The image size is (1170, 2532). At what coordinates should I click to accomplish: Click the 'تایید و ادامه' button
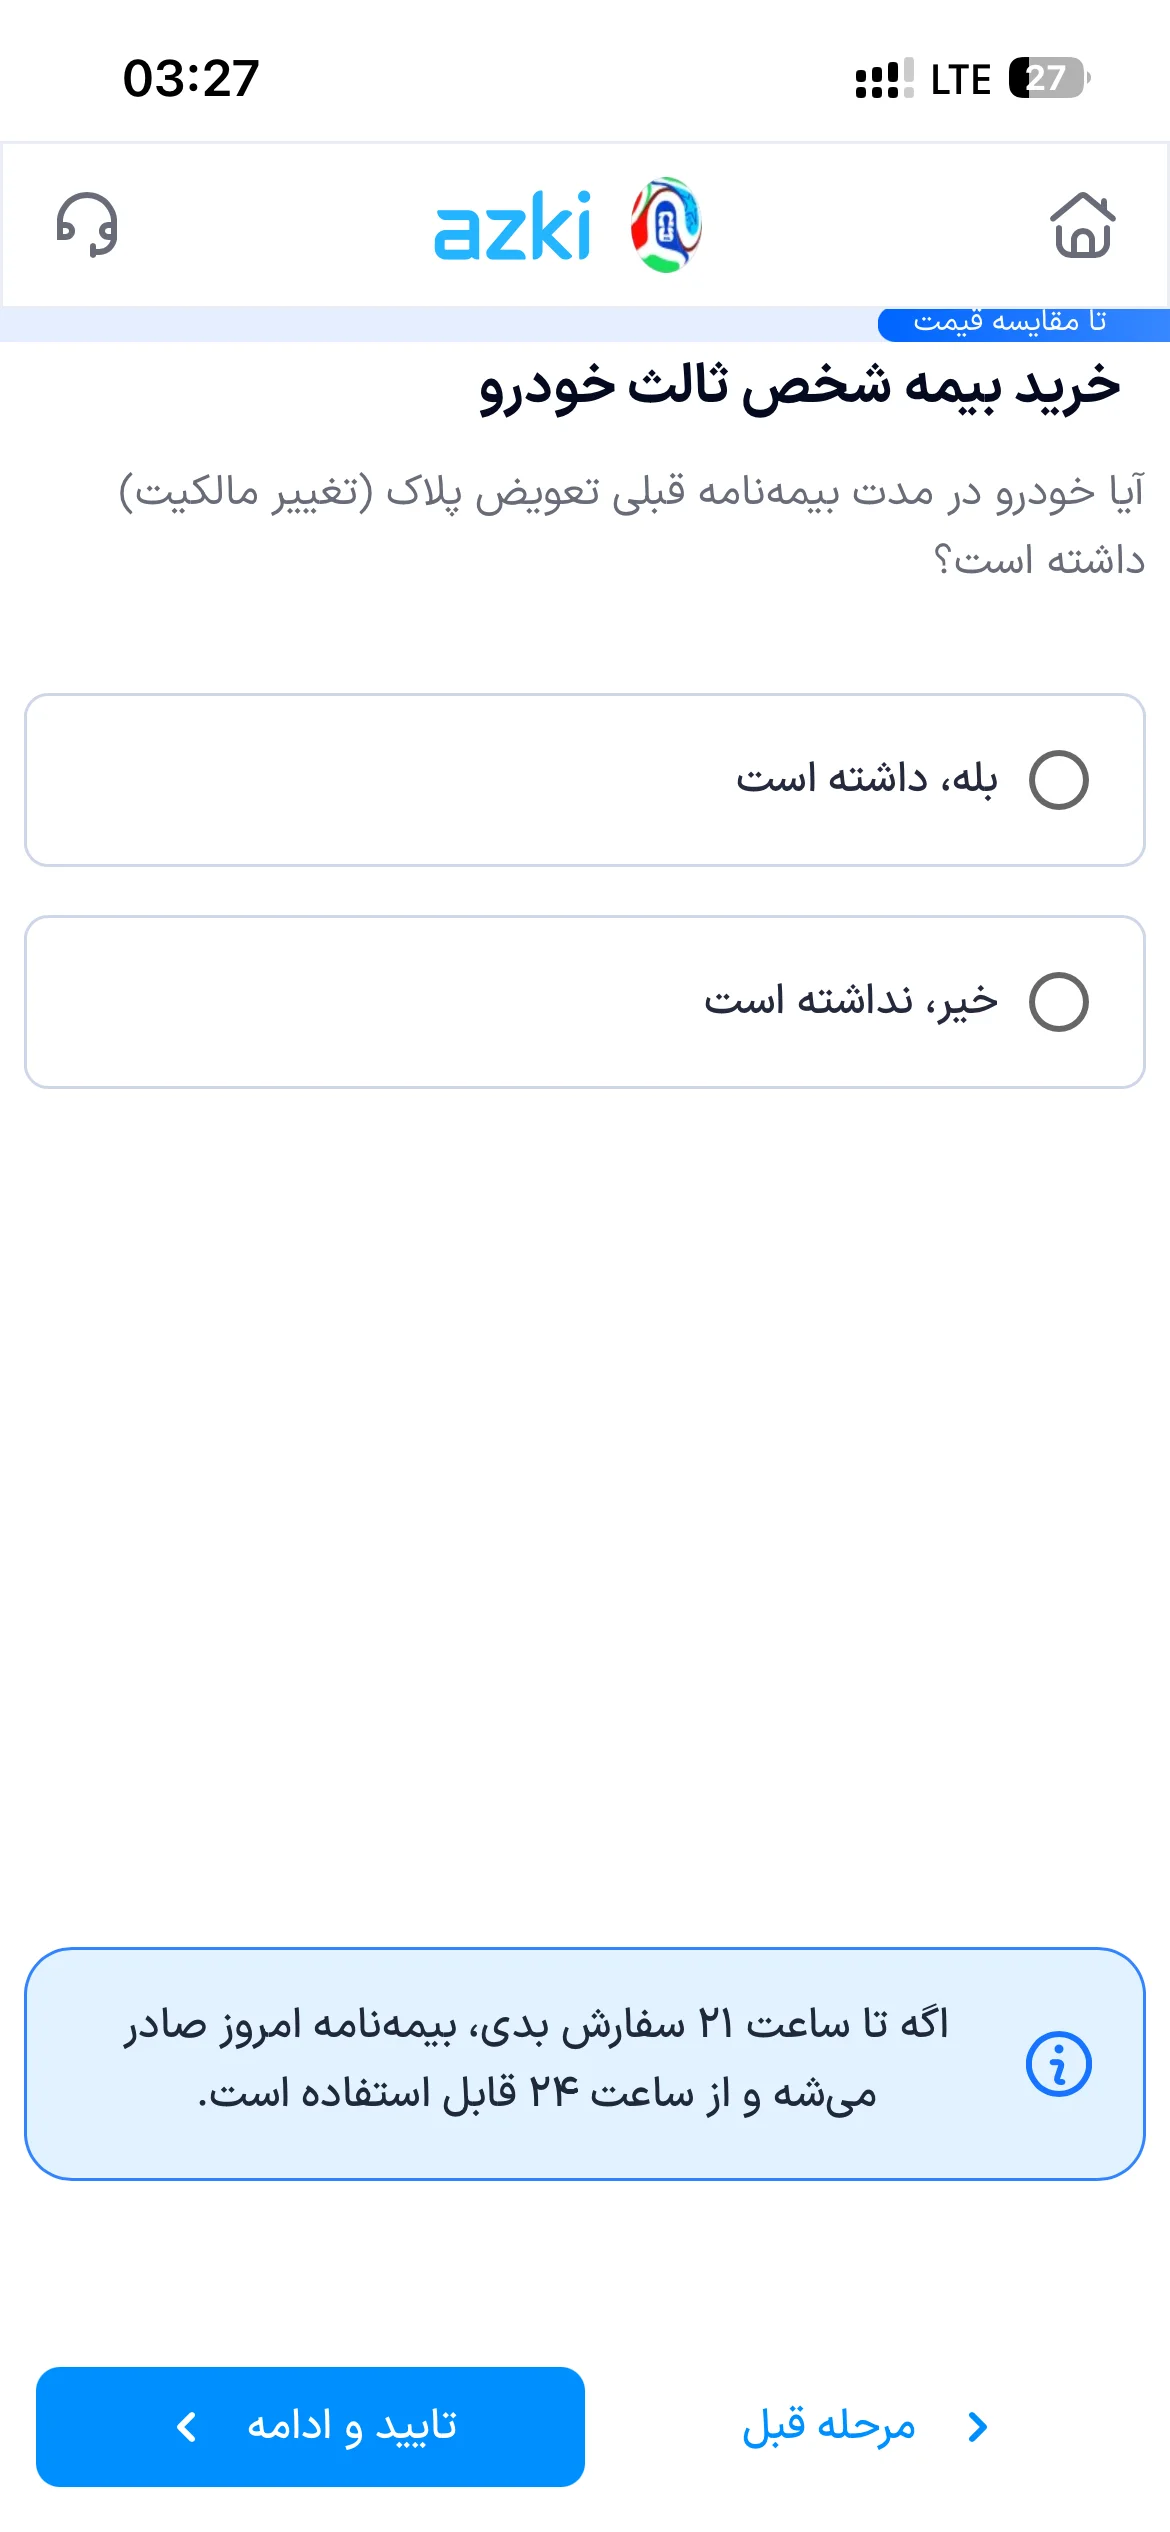[x=310, y=2427]
